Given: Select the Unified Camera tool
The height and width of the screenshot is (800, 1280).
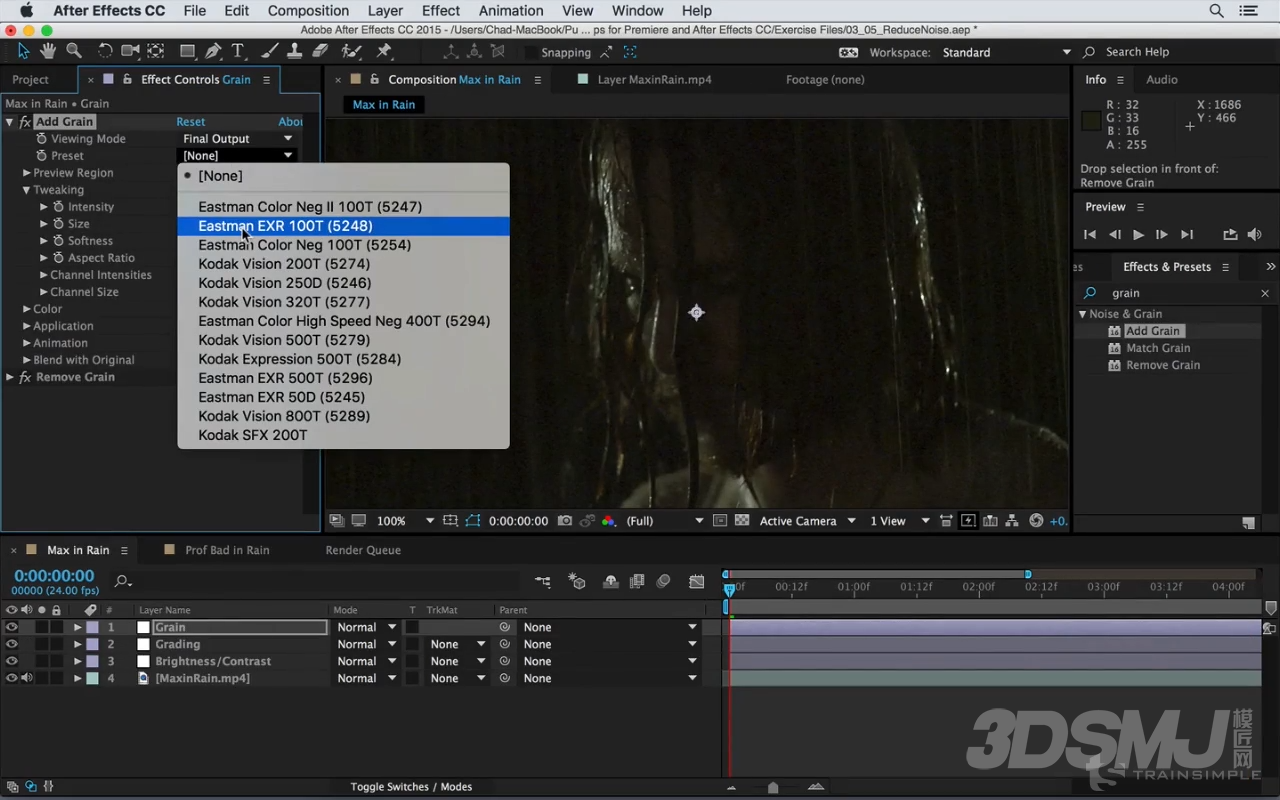Looking at the screenshot, I should point(130,51).
